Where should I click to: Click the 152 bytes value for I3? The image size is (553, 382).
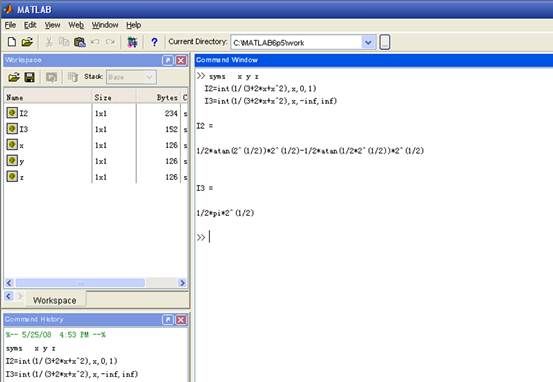click(171, 129)
